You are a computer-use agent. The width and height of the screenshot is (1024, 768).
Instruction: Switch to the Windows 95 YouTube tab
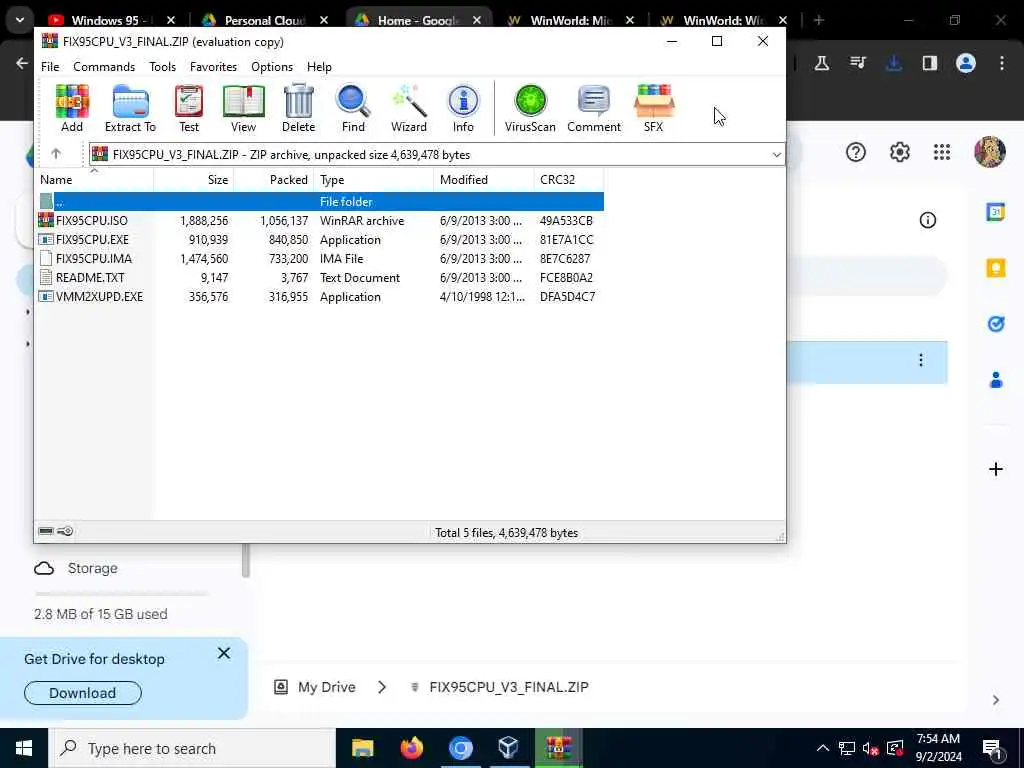point(112,20)
